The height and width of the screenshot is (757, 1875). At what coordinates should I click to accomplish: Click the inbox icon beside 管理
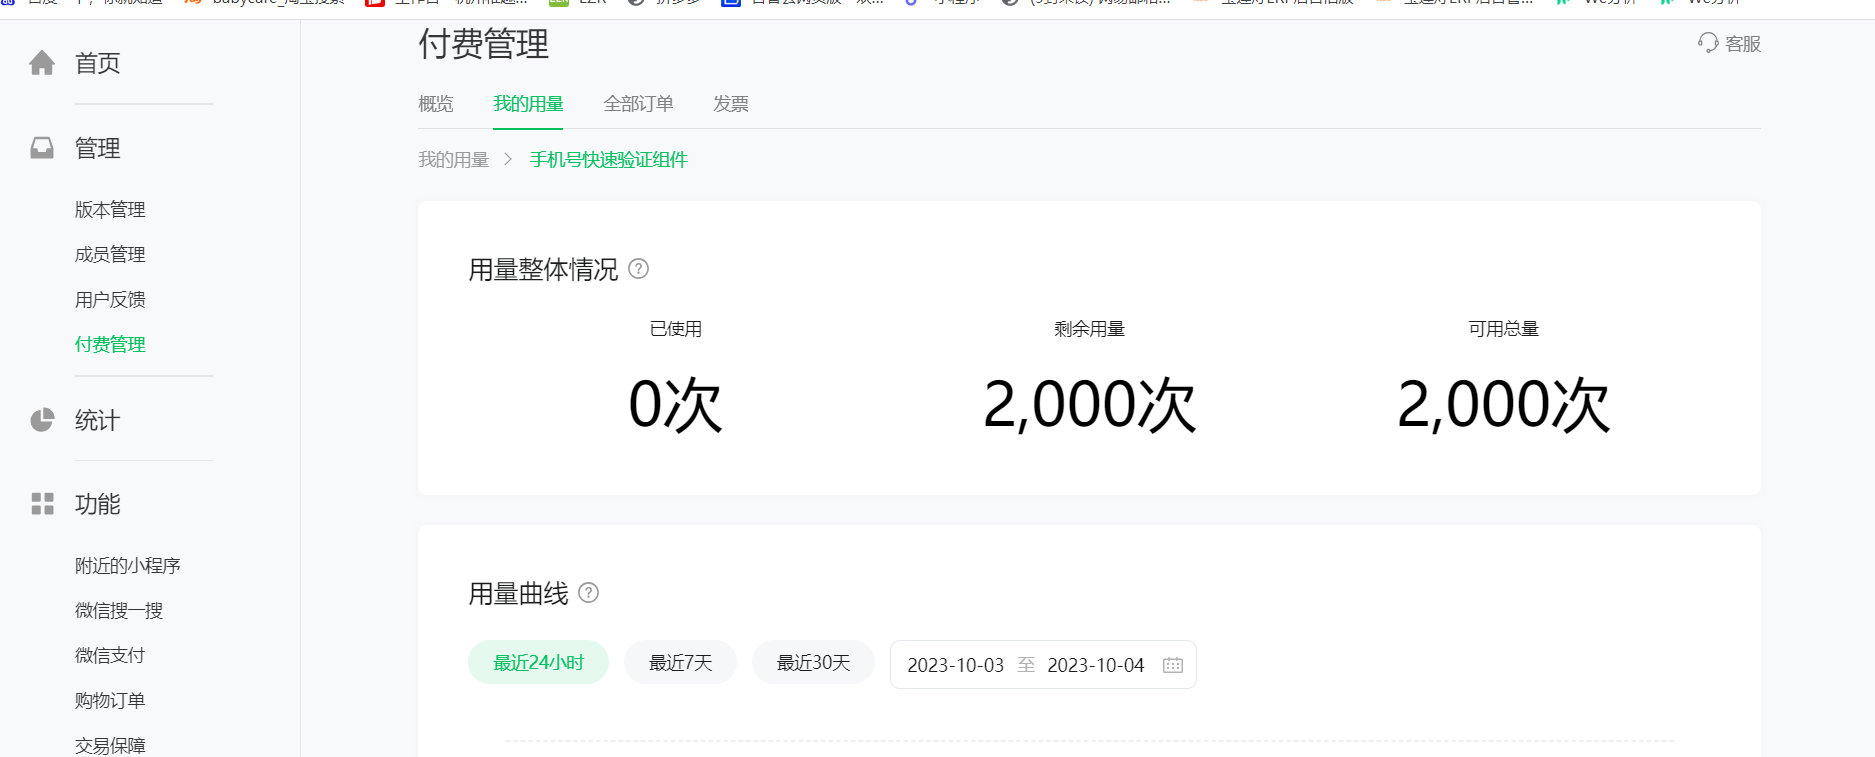click(x=42, y=148)
